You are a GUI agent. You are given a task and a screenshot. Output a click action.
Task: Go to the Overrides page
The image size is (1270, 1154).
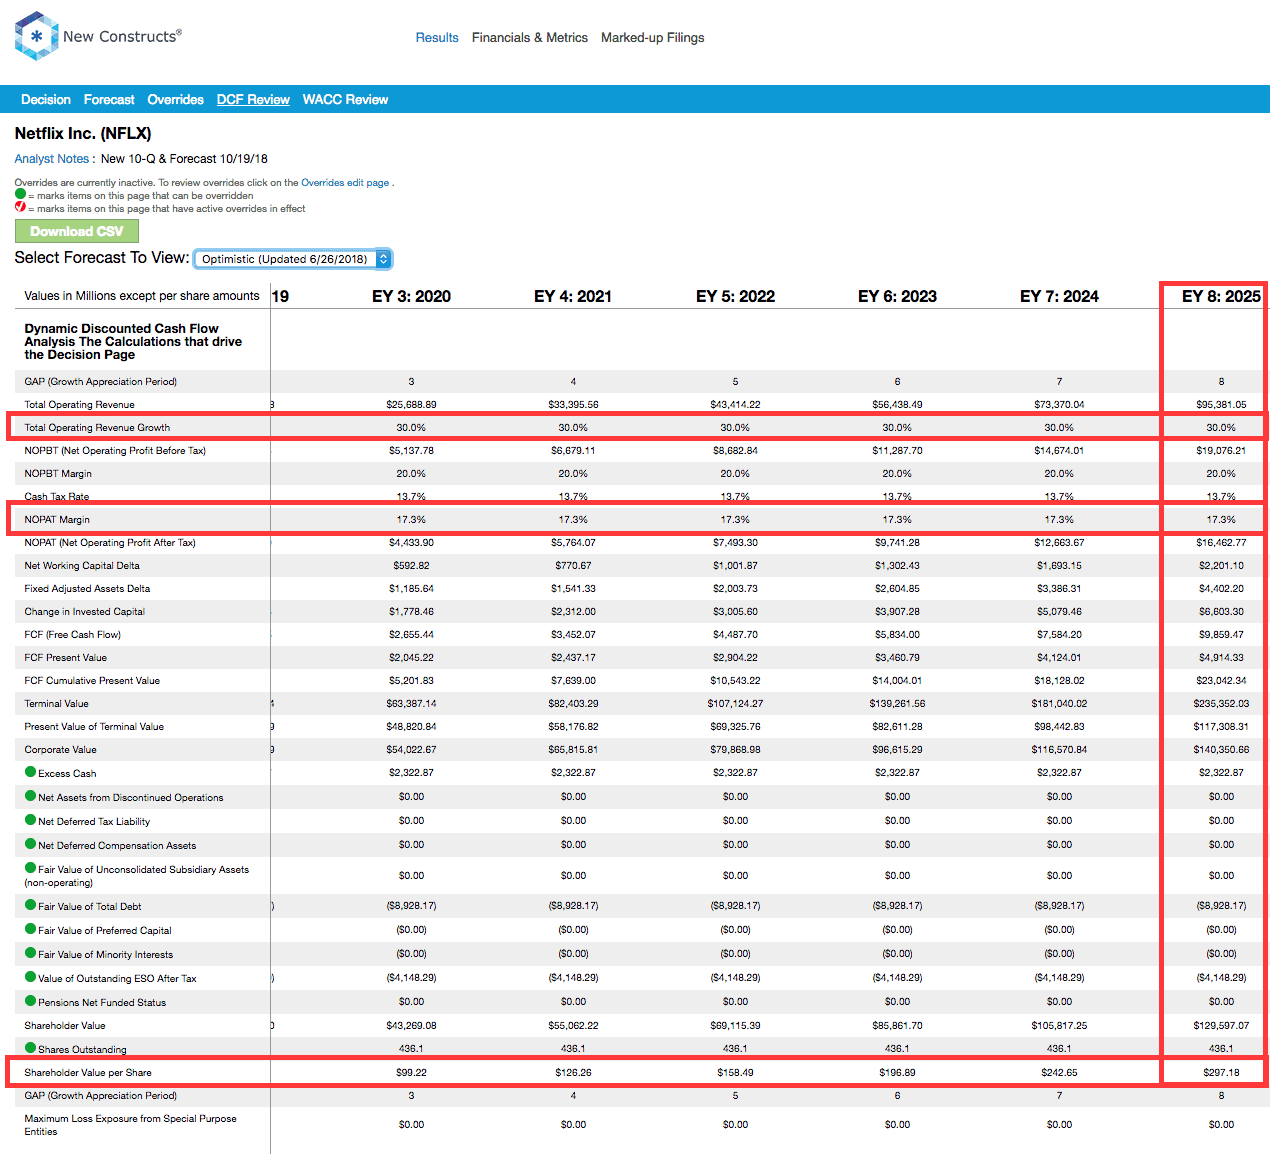[x=175, y=99]
